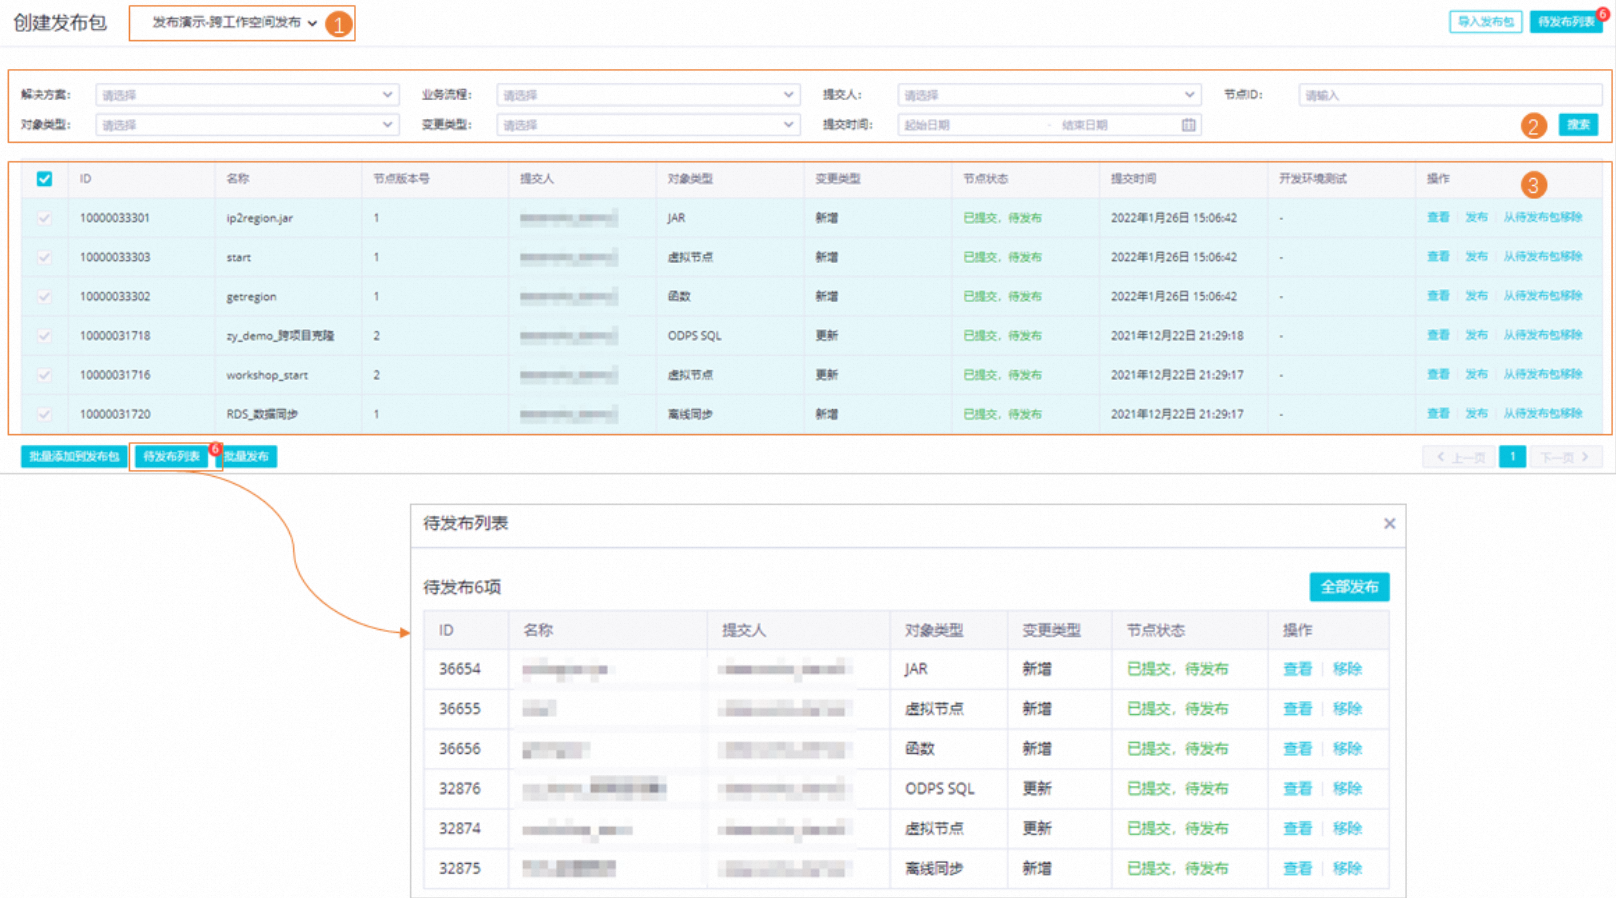Click 从待发布包移除 for RDS_数据同步 row
1616x898 pixels.
coord(1543,413)
